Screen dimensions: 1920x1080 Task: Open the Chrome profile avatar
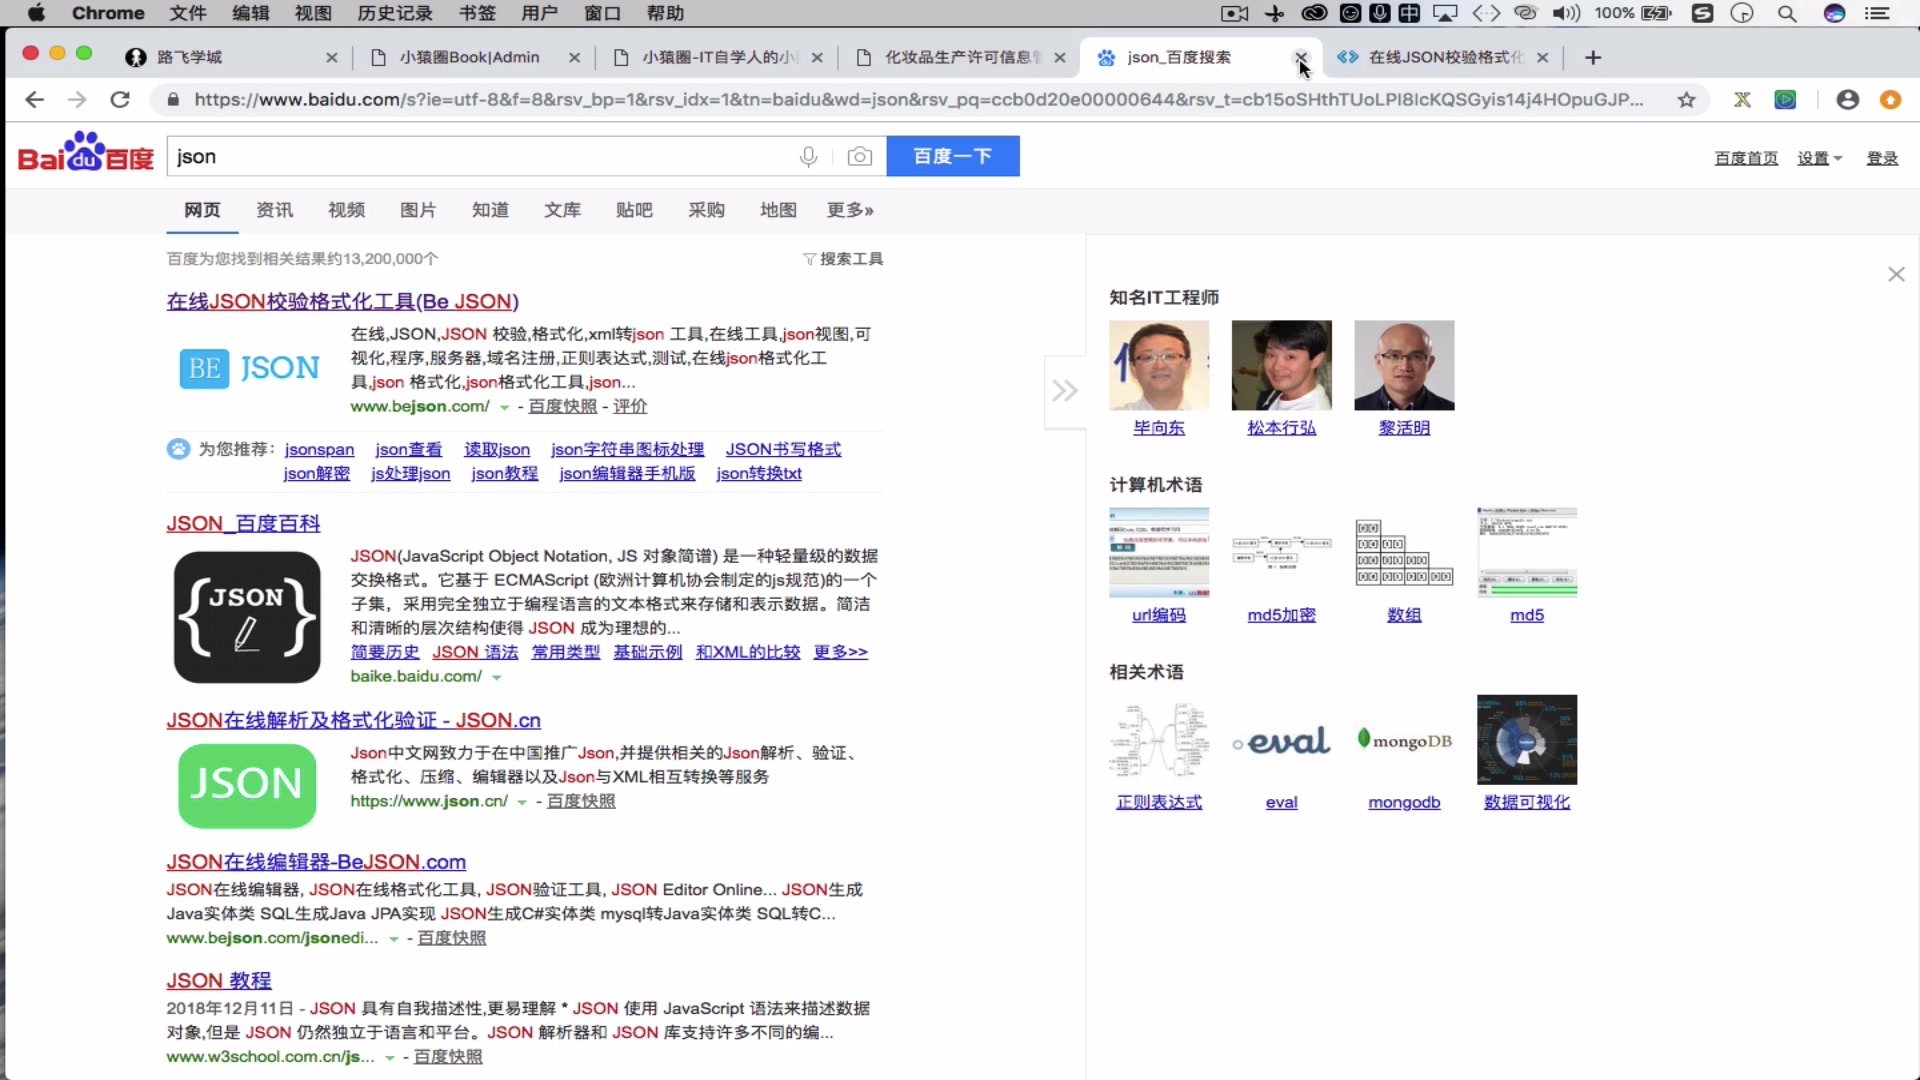coord(1847,99)
